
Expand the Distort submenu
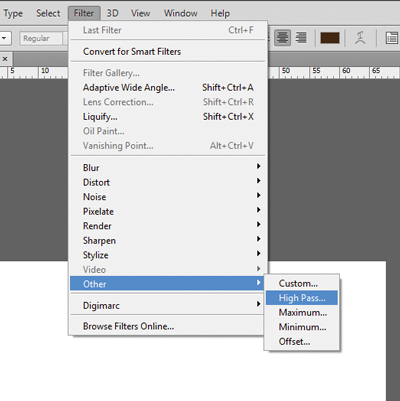168,182
